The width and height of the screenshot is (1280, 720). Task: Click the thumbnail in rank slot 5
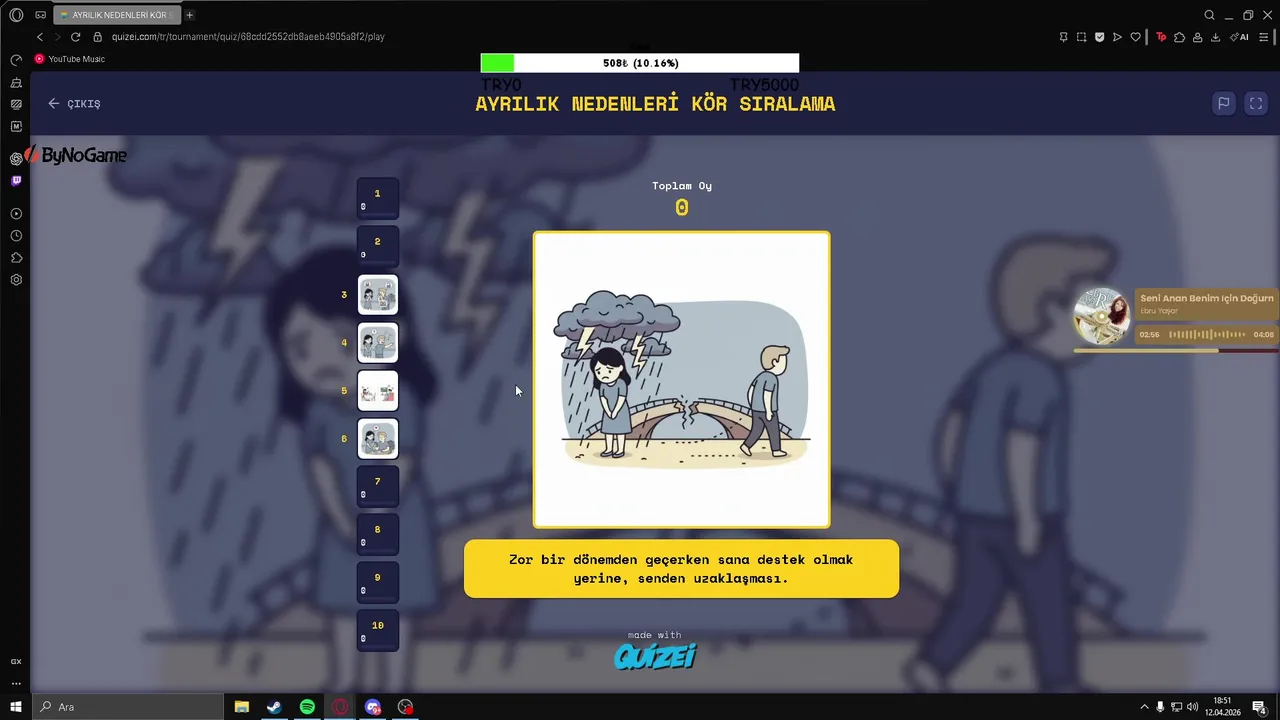[x=378, y=391]
